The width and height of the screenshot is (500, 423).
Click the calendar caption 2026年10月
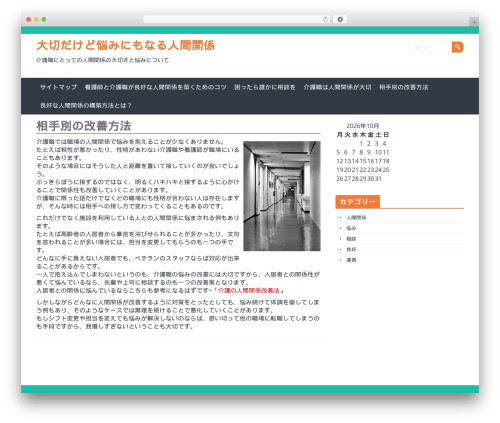[363, 126]
